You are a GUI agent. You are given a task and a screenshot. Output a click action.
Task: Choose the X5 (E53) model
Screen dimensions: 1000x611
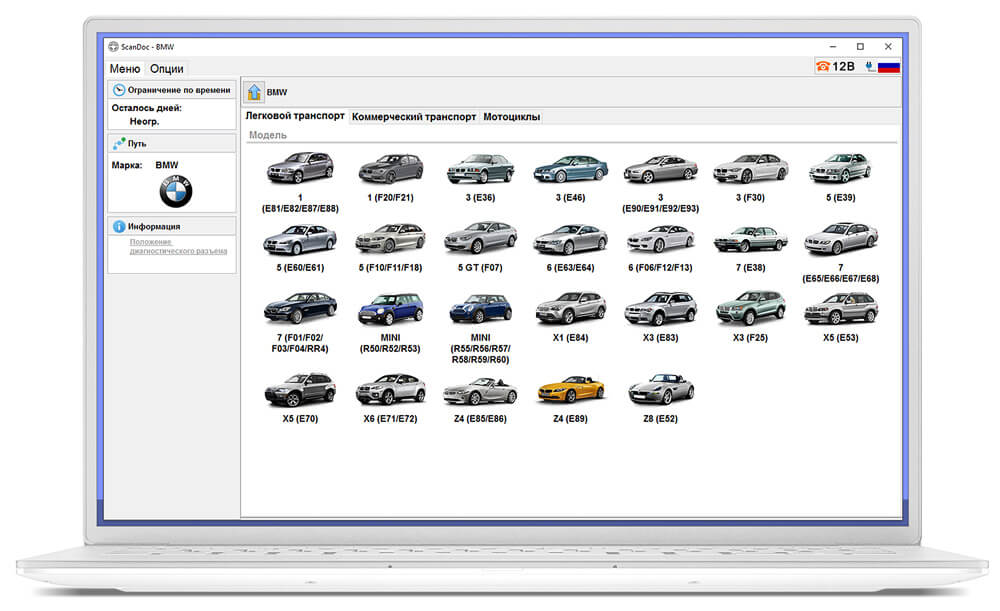[x=840, y=317]
